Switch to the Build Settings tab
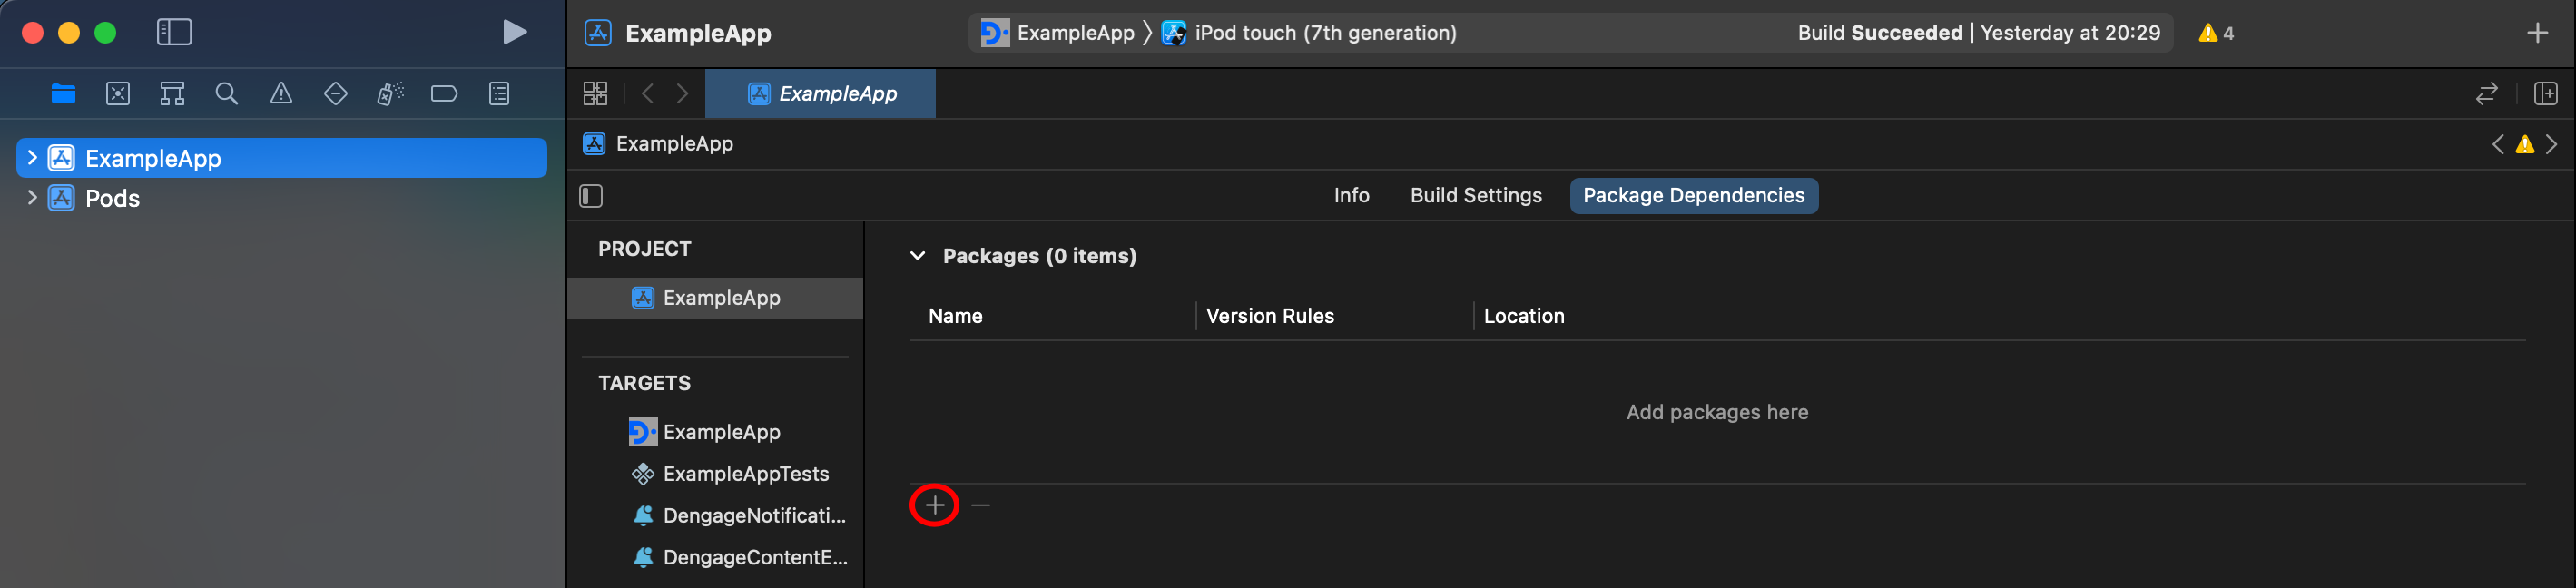Screen dimensions: 2576x588 (x=1475, y=196)
